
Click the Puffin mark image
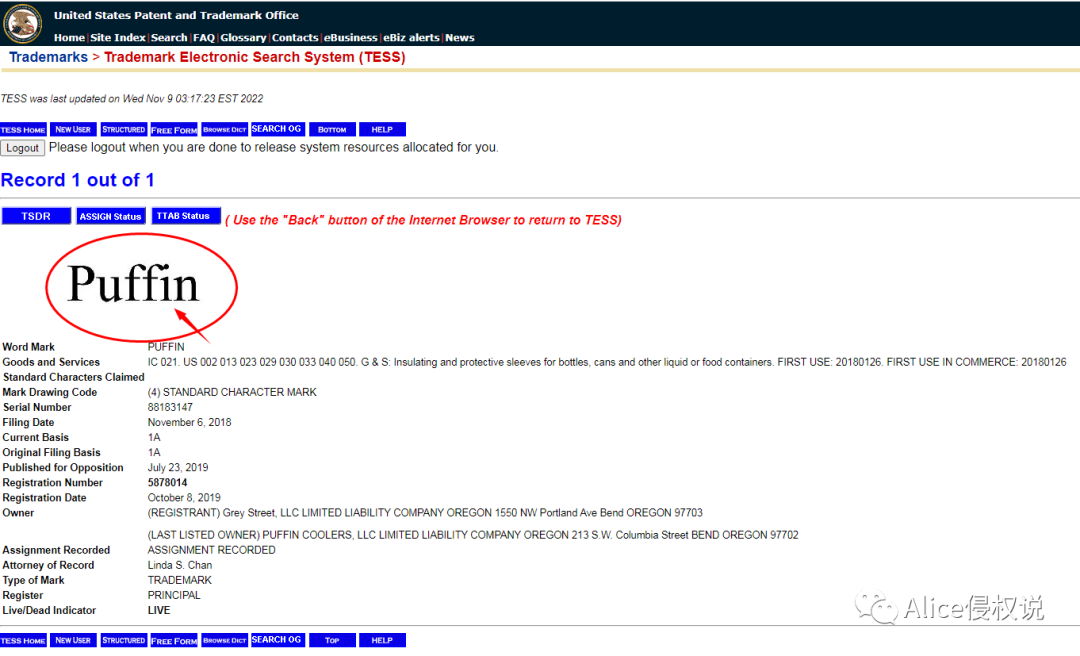click(134, 283)
